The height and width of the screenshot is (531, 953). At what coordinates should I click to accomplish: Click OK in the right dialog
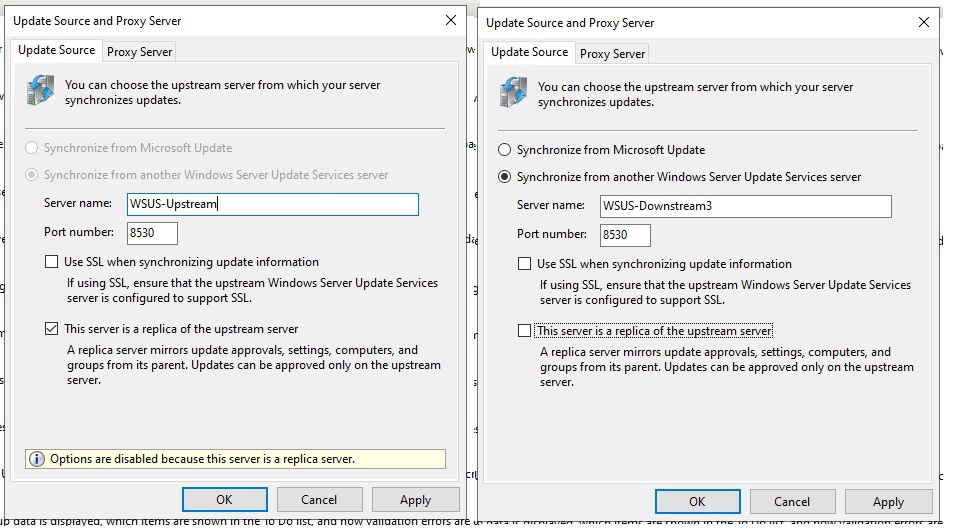(697, 501)
